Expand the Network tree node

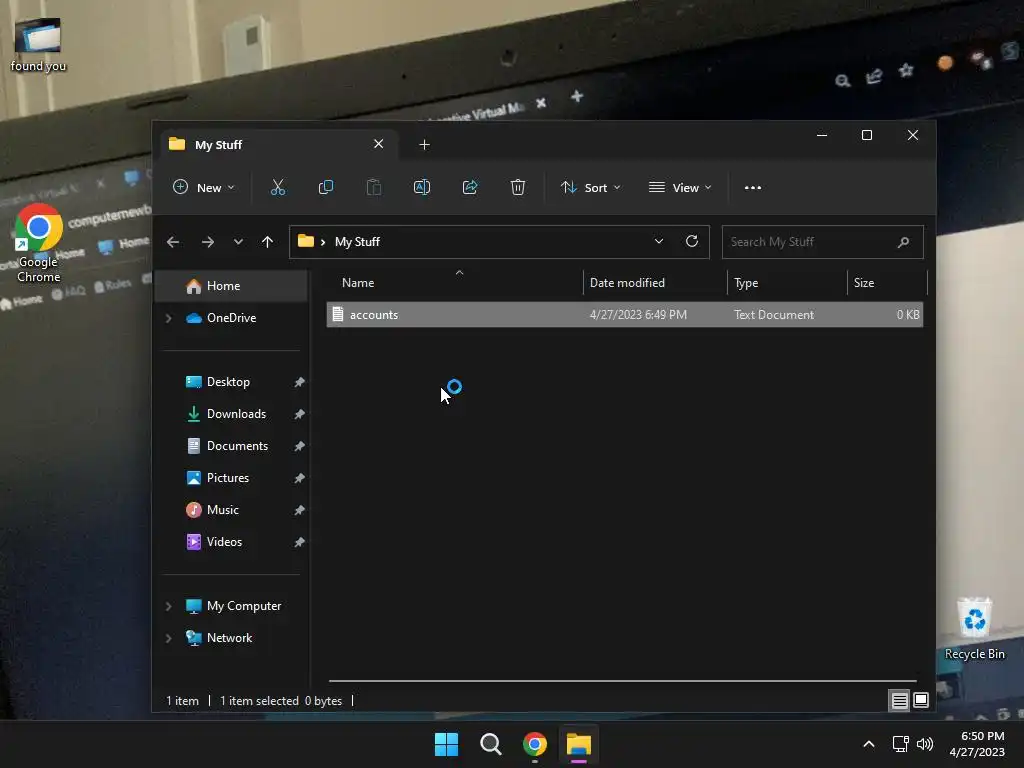168,638
